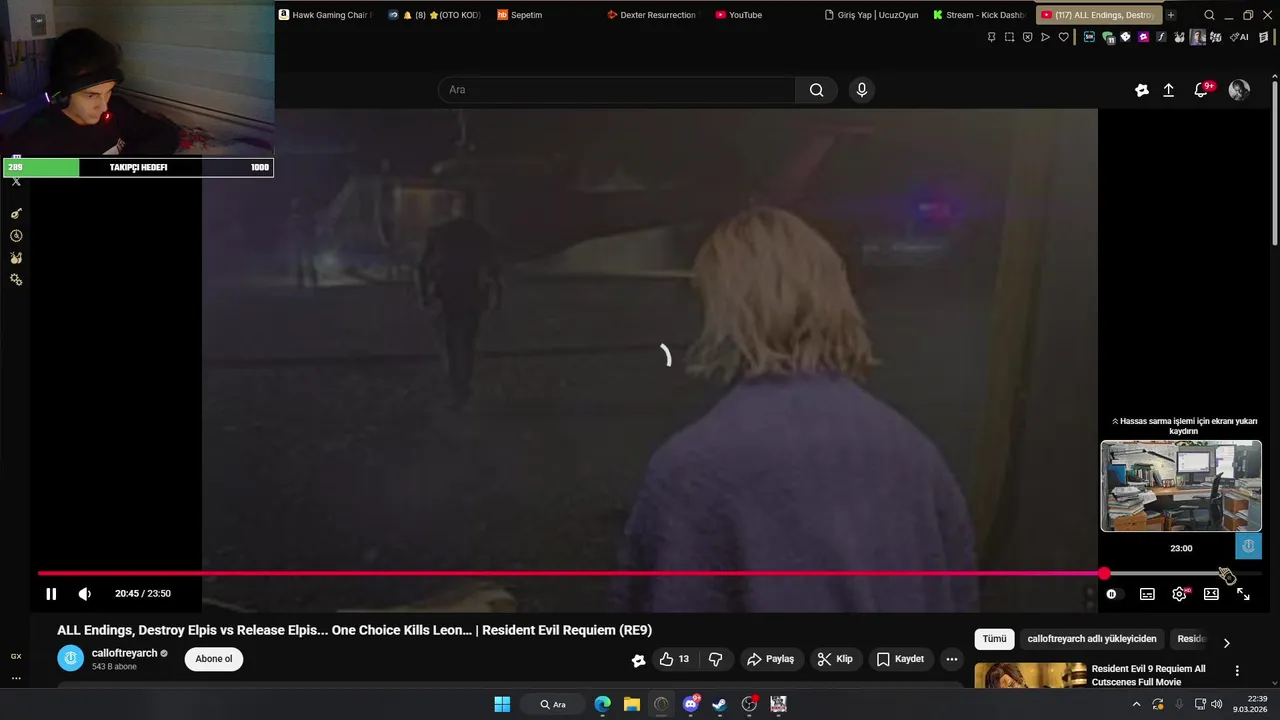This screenshot has height=720, width=1280.
Task: Click the pinboard pin icon in toolbar
Action: [991, 37]
